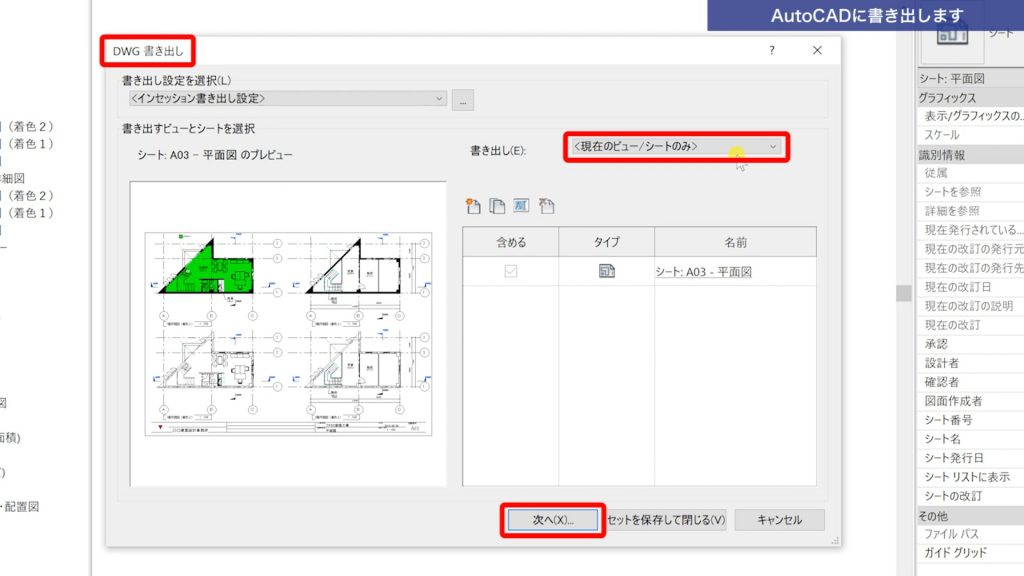Viewport: 1024px width, 576px height.
Task: Click the Rename Set icon
Action: coord(520,206)
